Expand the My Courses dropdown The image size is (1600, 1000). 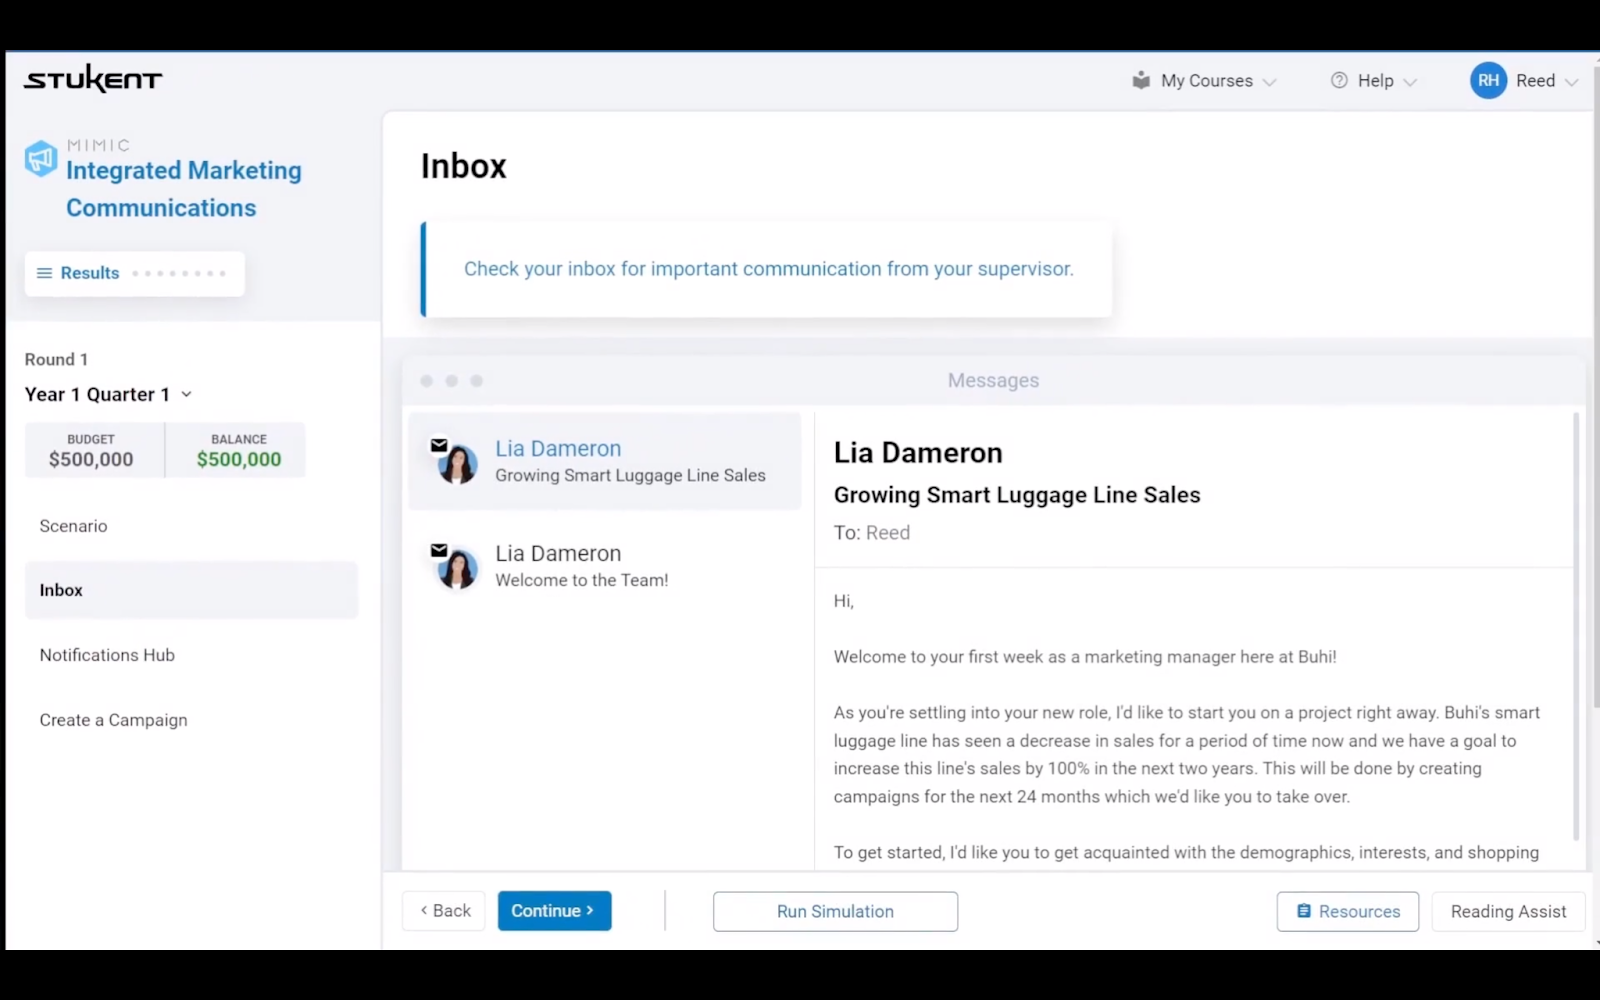coord(1205,80)
